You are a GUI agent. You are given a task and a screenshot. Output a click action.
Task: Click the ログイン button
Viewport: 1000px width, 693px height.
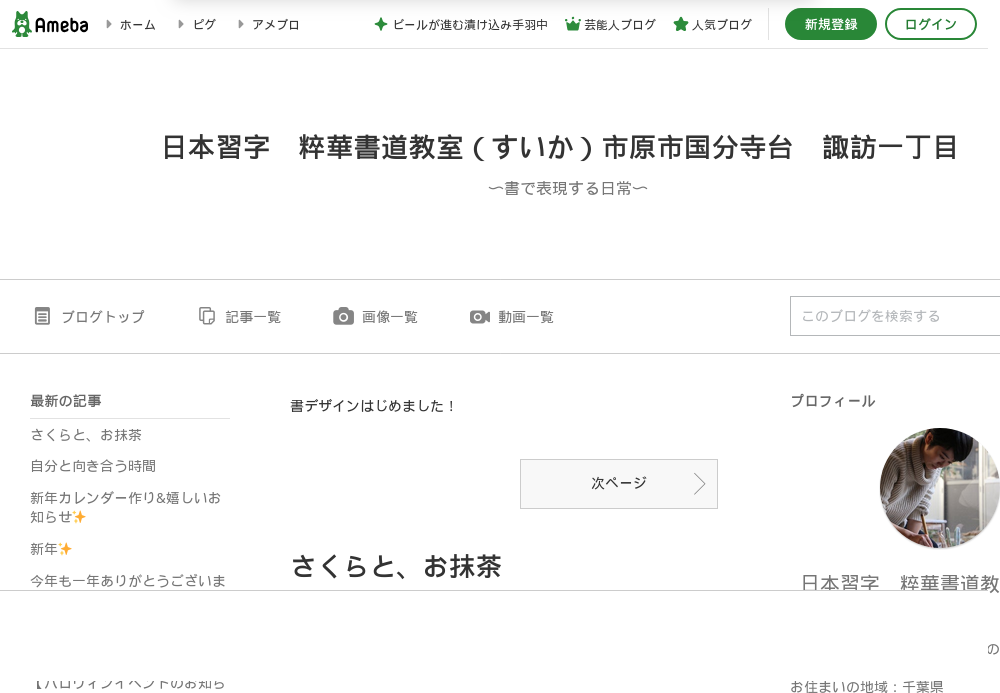(930, 24)
